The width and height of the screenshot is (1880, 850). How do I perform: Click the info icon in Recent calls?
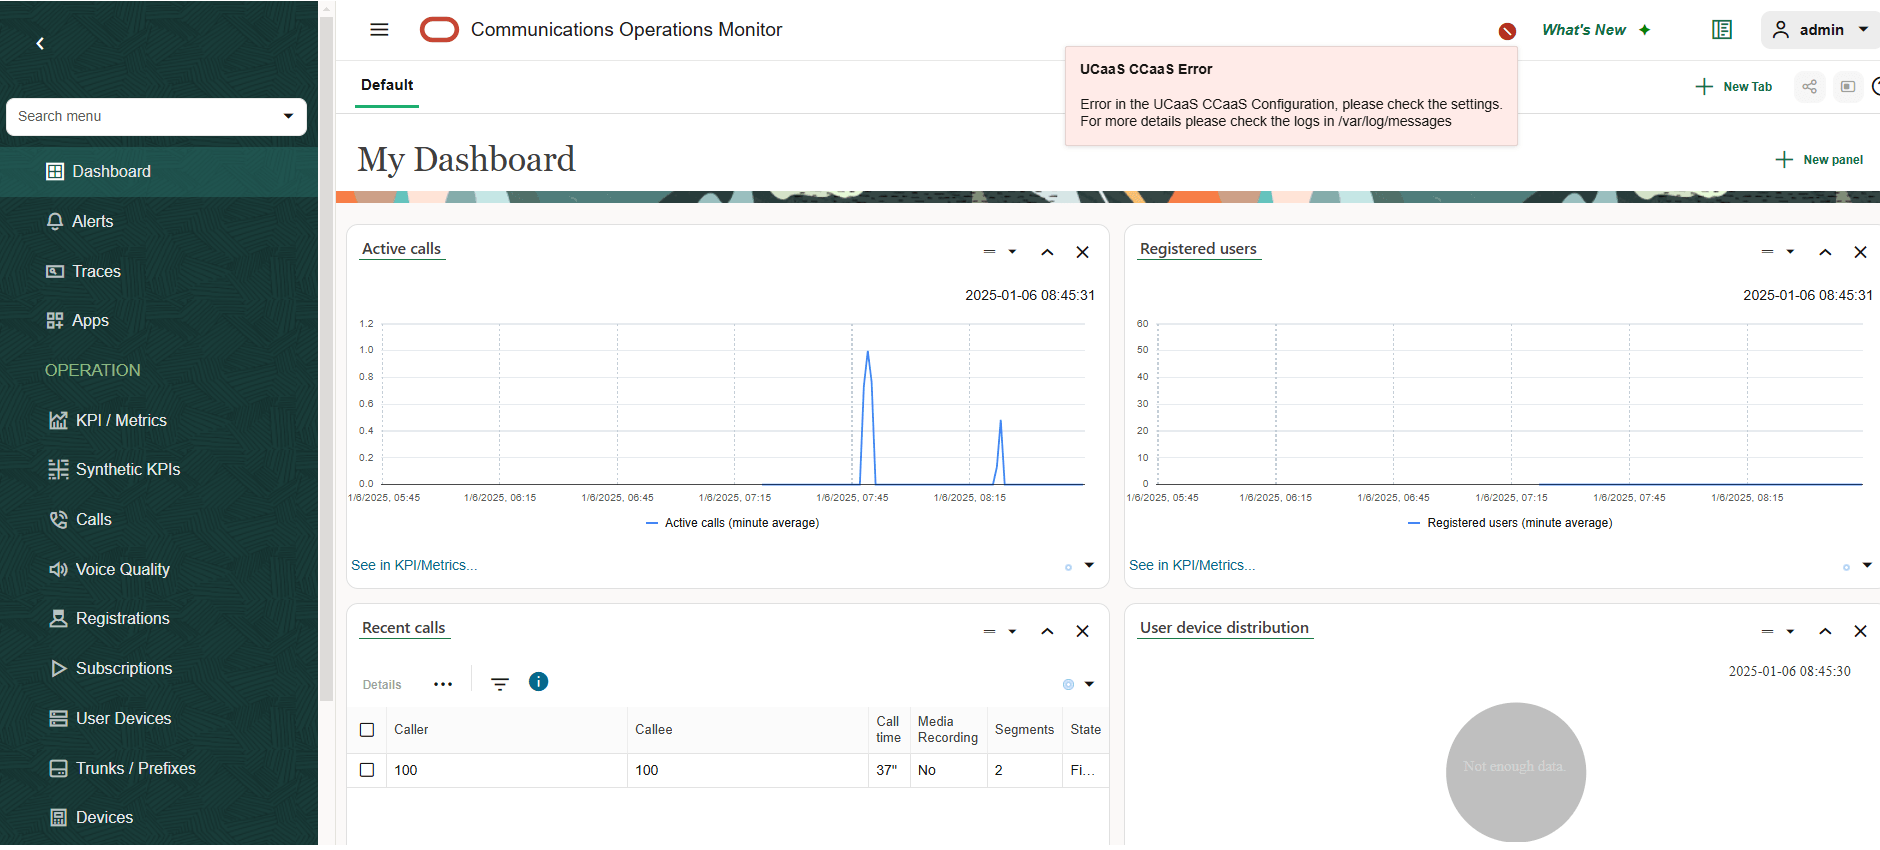(538, 682)
